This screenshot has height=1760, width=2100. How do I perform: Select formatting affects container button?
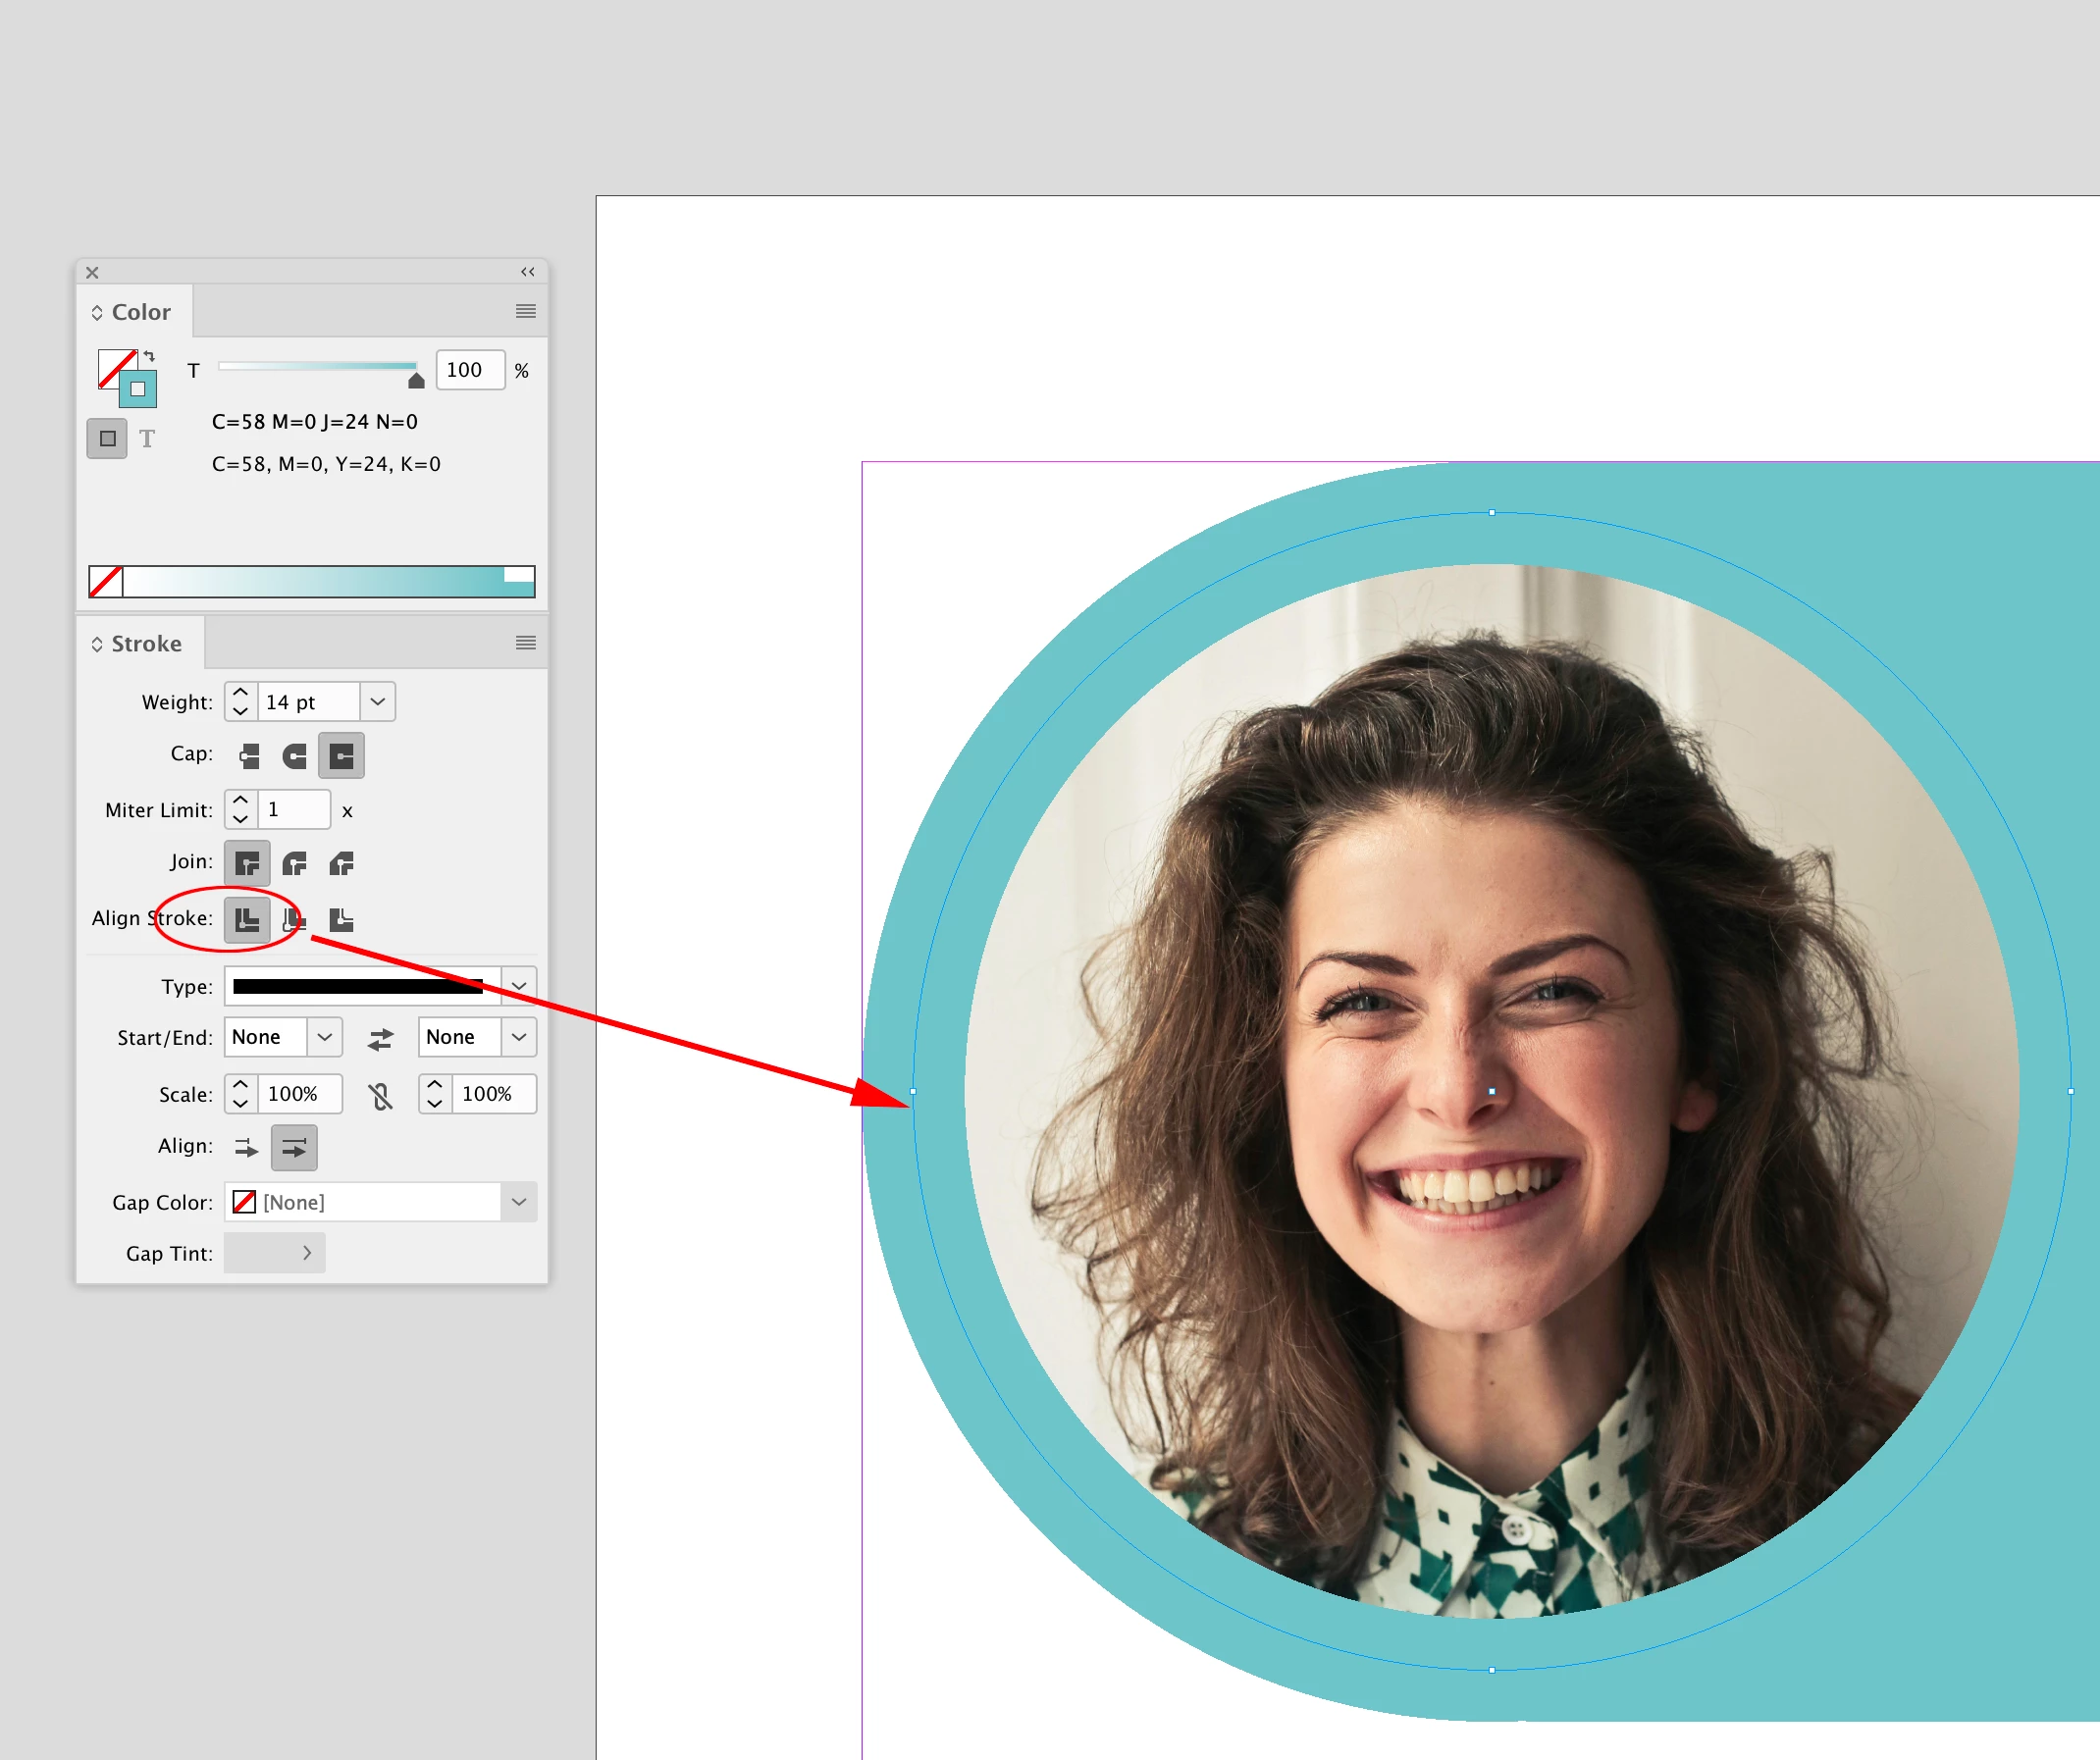pyautogui.click(x=107, y=438)
